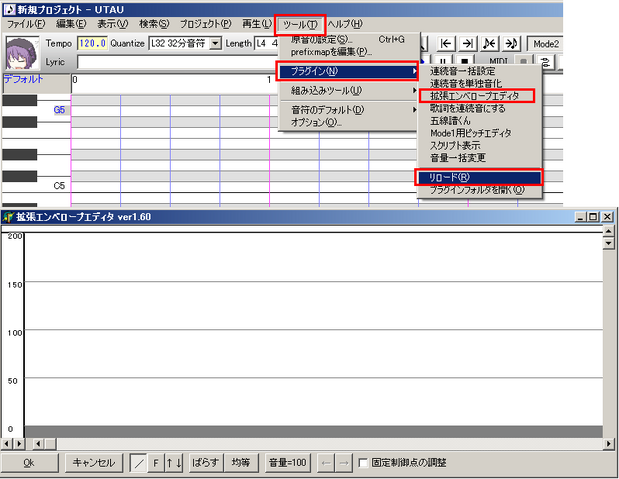
Task: Maximize the 拡張エンベロープエディタ window
Action: (593, 217)
